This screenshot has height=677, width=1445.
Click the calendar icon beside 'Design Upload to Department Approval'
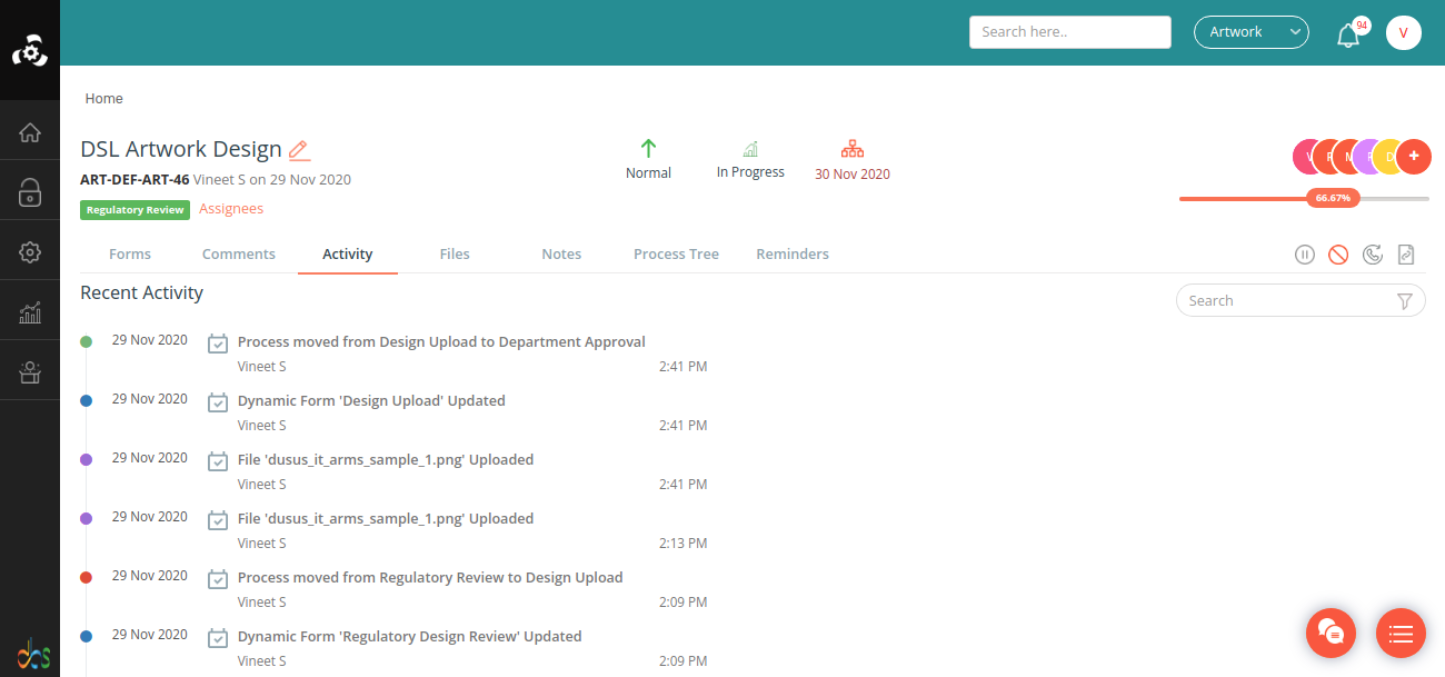point(217,343)
